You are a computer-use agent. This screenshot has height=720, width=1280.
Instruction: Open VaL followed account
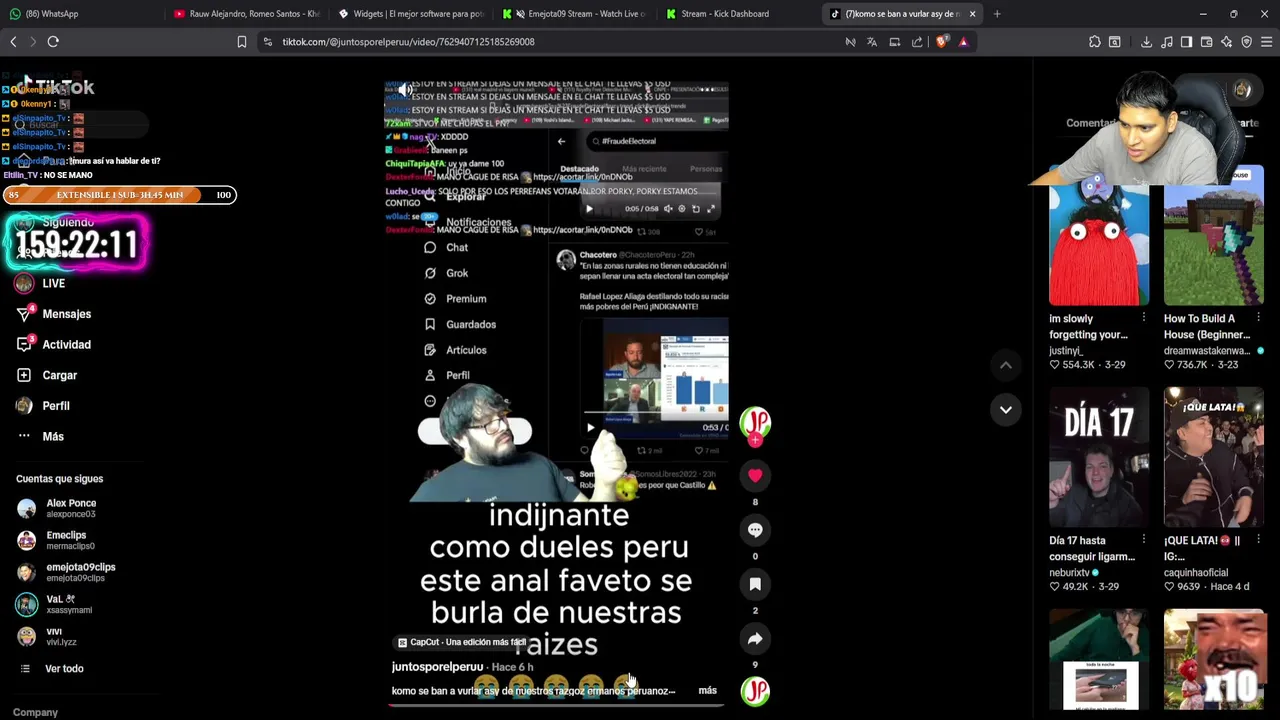[x=55, y=604]
